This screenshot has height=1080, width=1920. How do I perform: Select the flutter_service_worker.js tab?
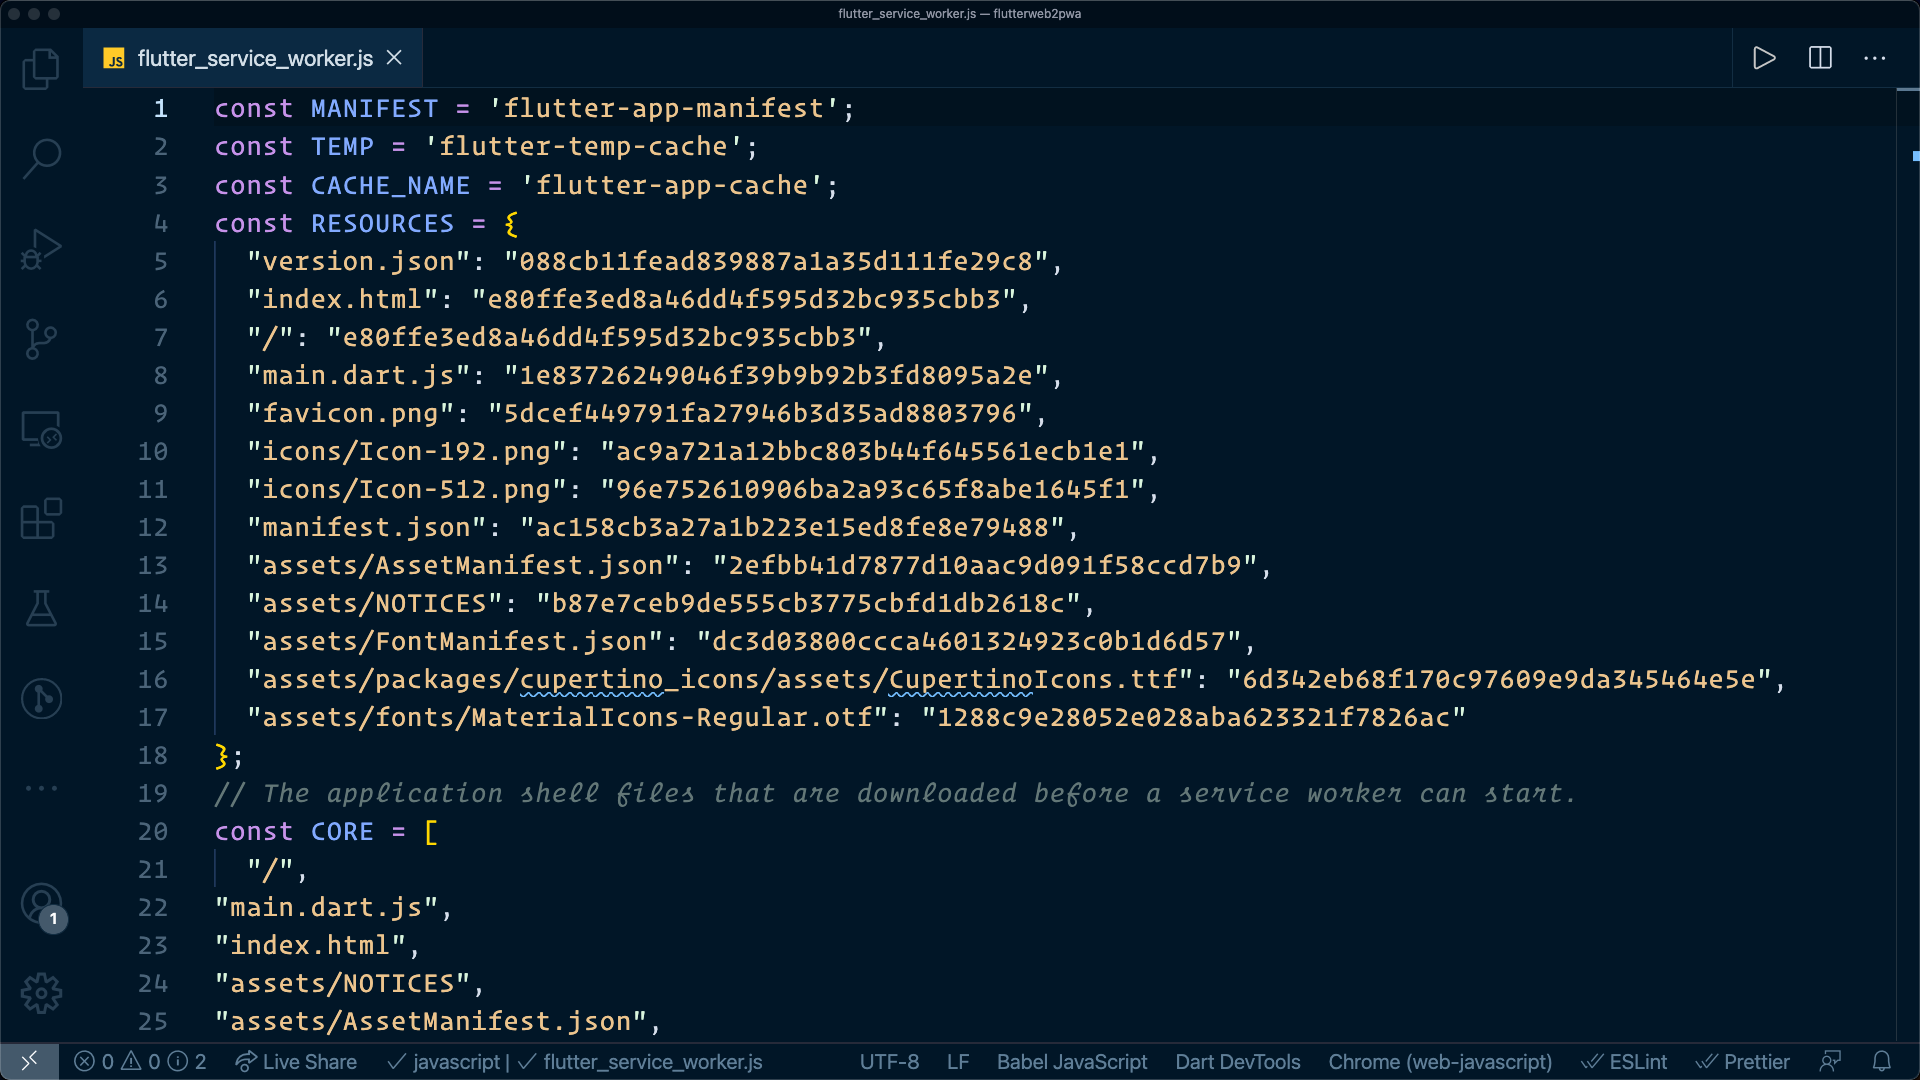pos(254,58)
